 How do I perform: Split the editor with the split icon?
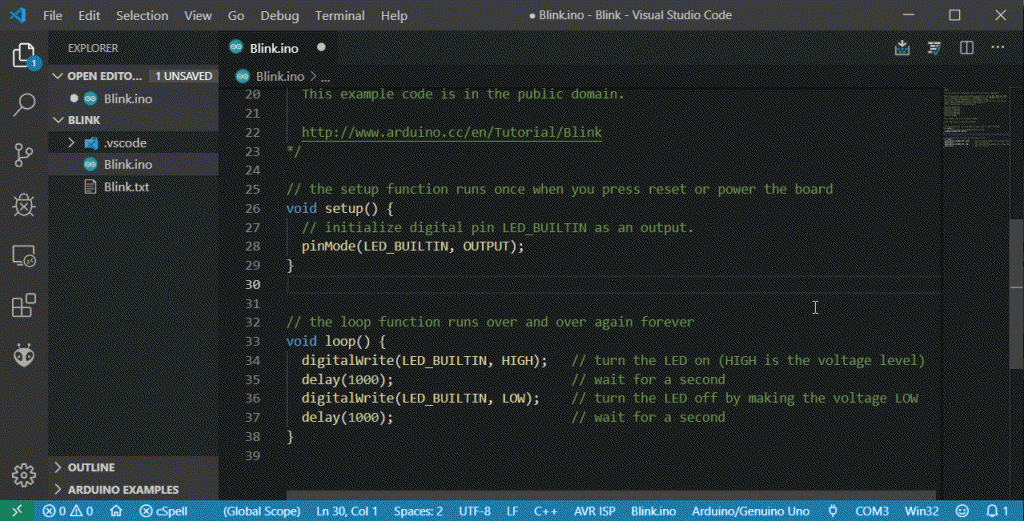click(x=966, y=47)
